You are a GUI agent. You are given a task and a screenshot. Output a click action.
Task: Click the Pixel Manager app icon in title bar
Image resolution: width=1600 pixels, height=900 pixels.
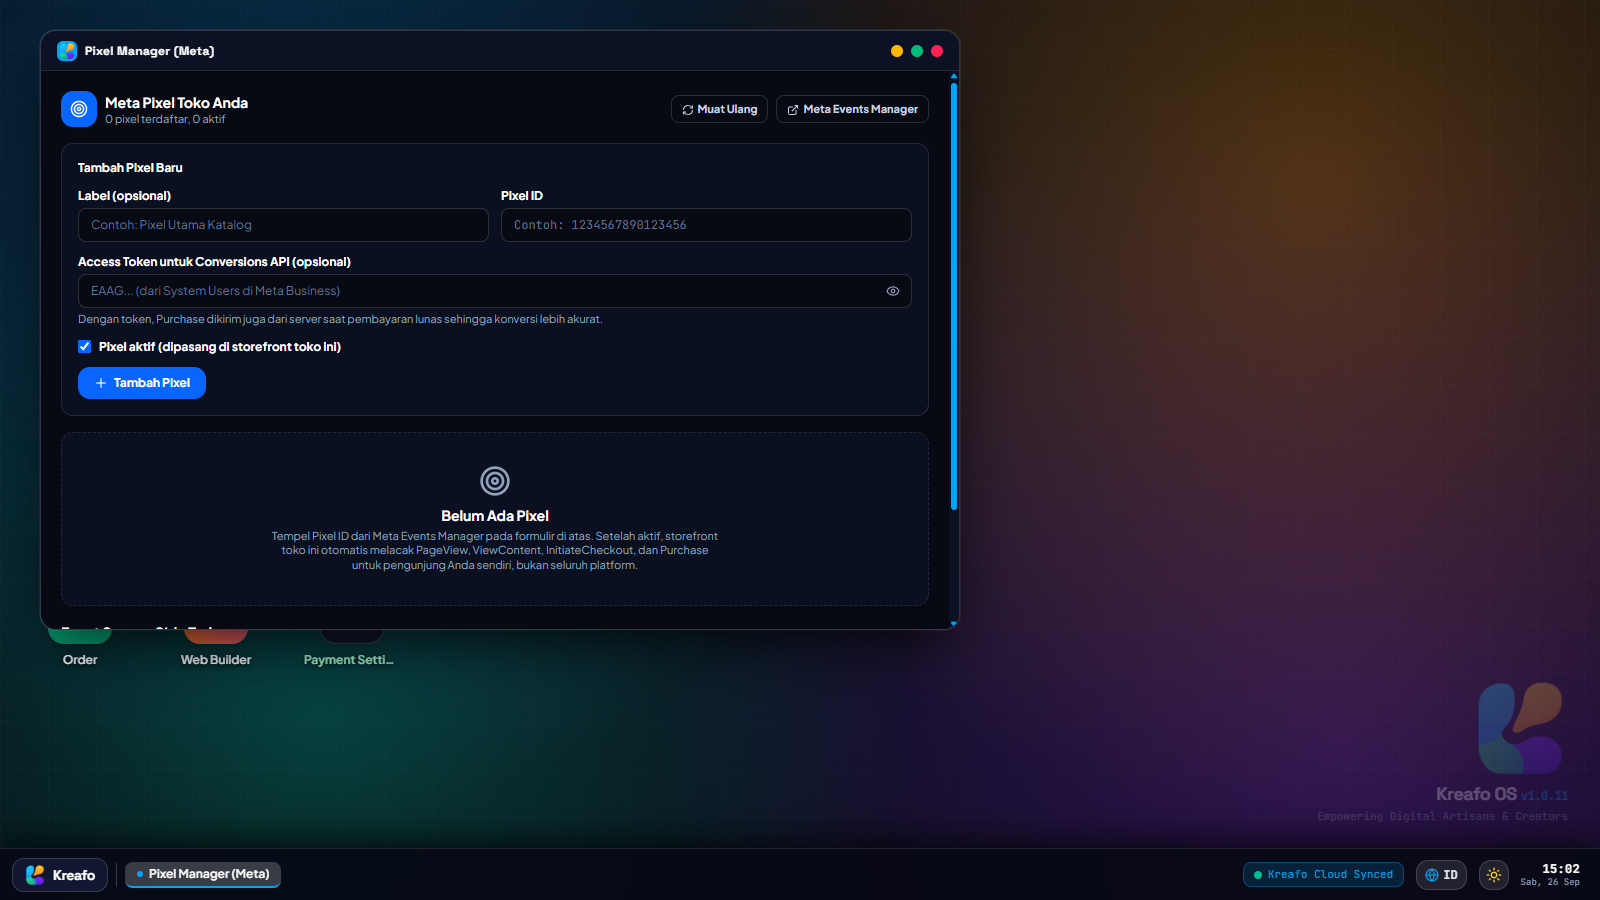point(67,51)
